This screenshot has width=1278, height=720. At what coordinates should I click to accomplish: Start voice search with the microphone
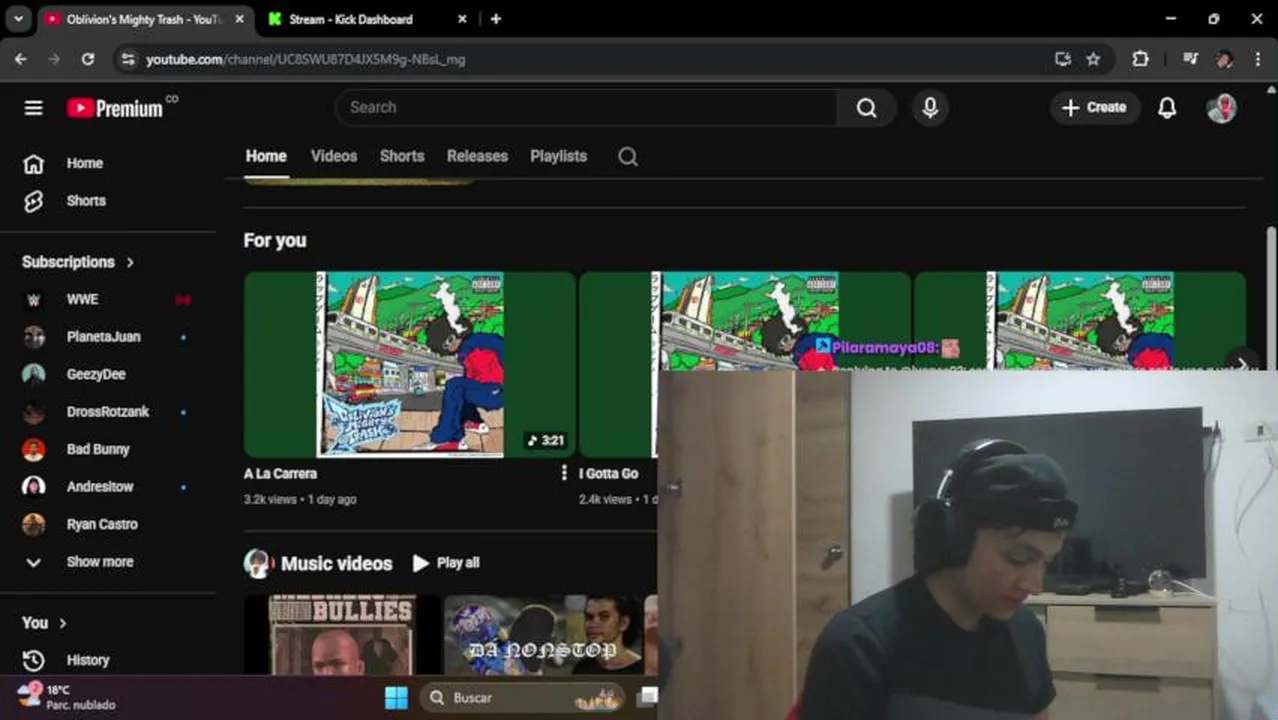[x=930, y=108]
